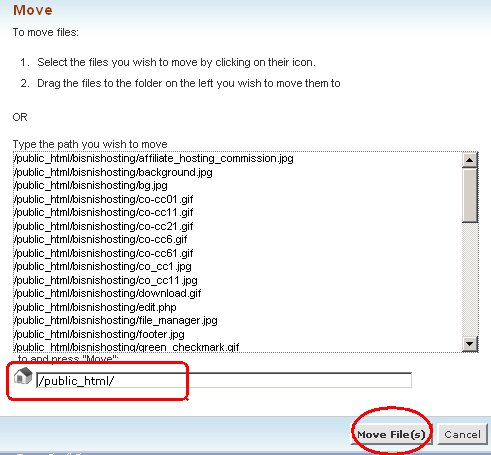Click the scrollbar down arrow

coord(470,343)
